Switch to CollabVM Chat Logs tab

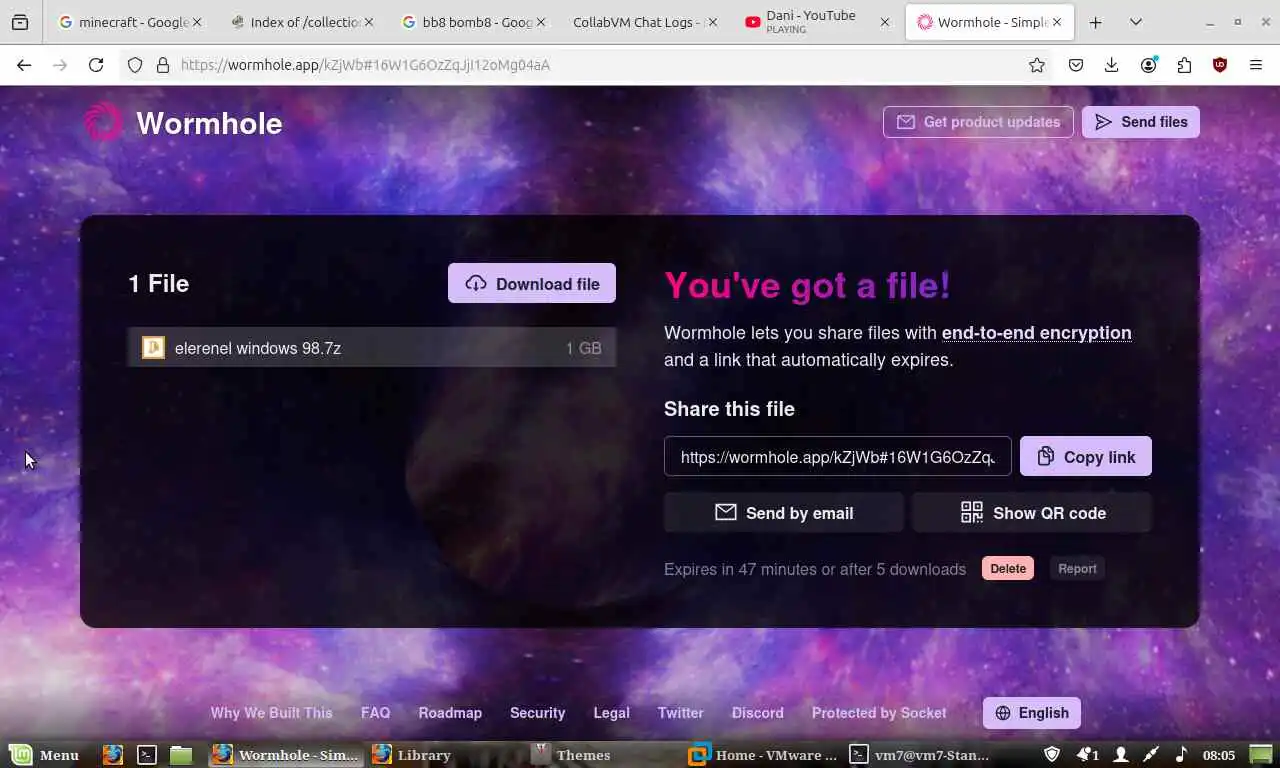(645, 22)
